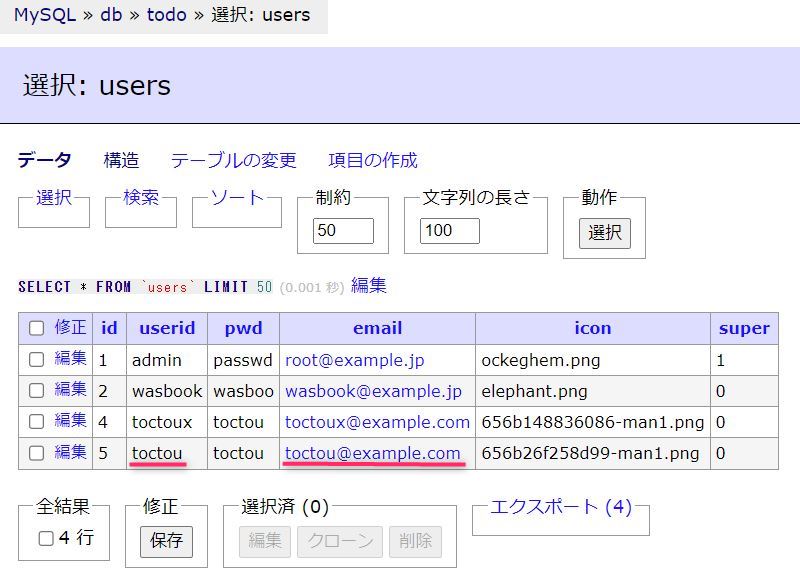
Task: Click the passwd password cell
Action: point(243,360)
